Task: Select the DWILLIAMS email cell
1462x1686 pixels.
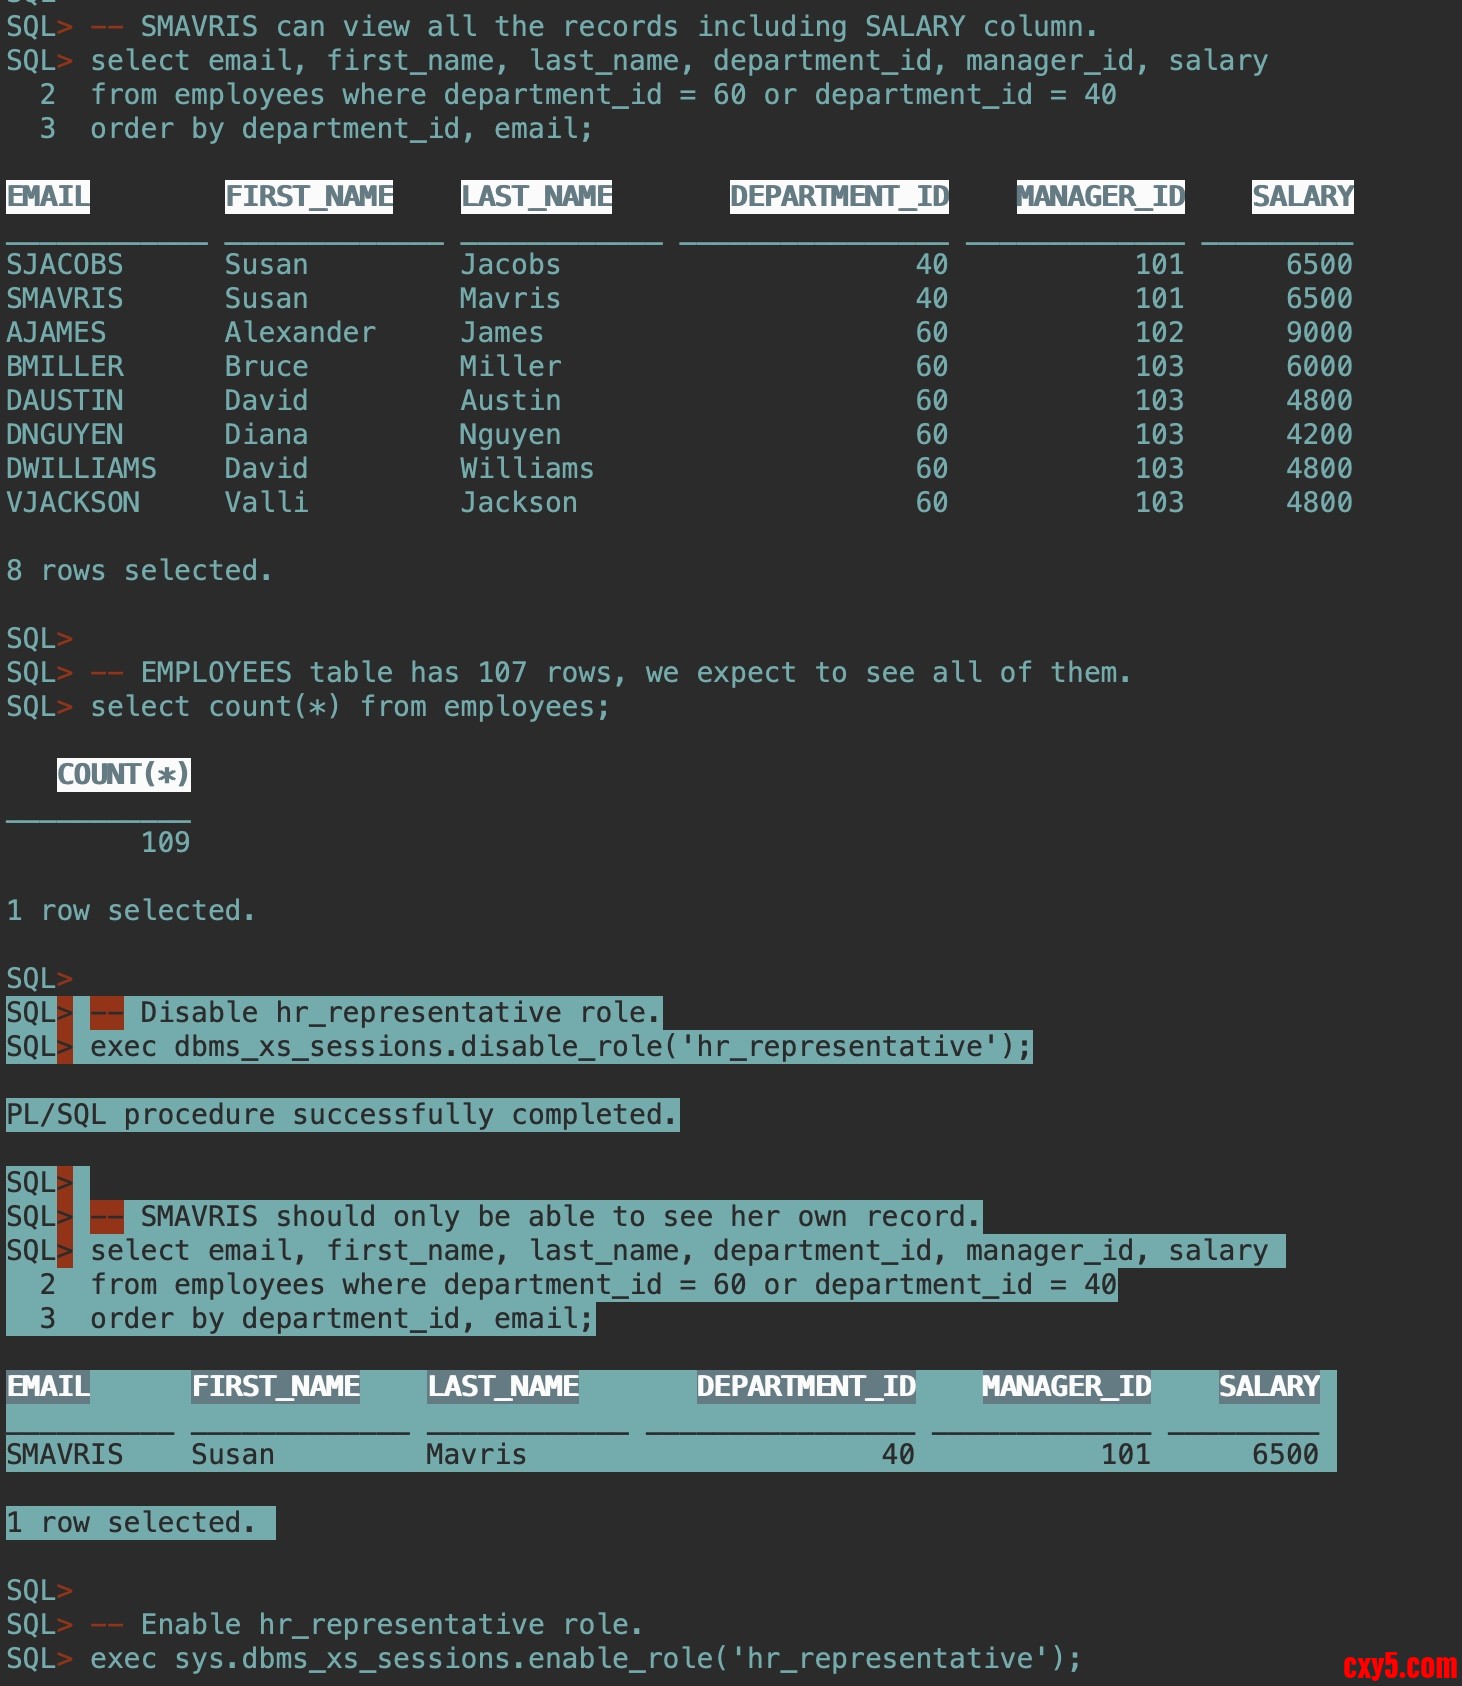Action: pyautogui.click(x=81, y=469)
